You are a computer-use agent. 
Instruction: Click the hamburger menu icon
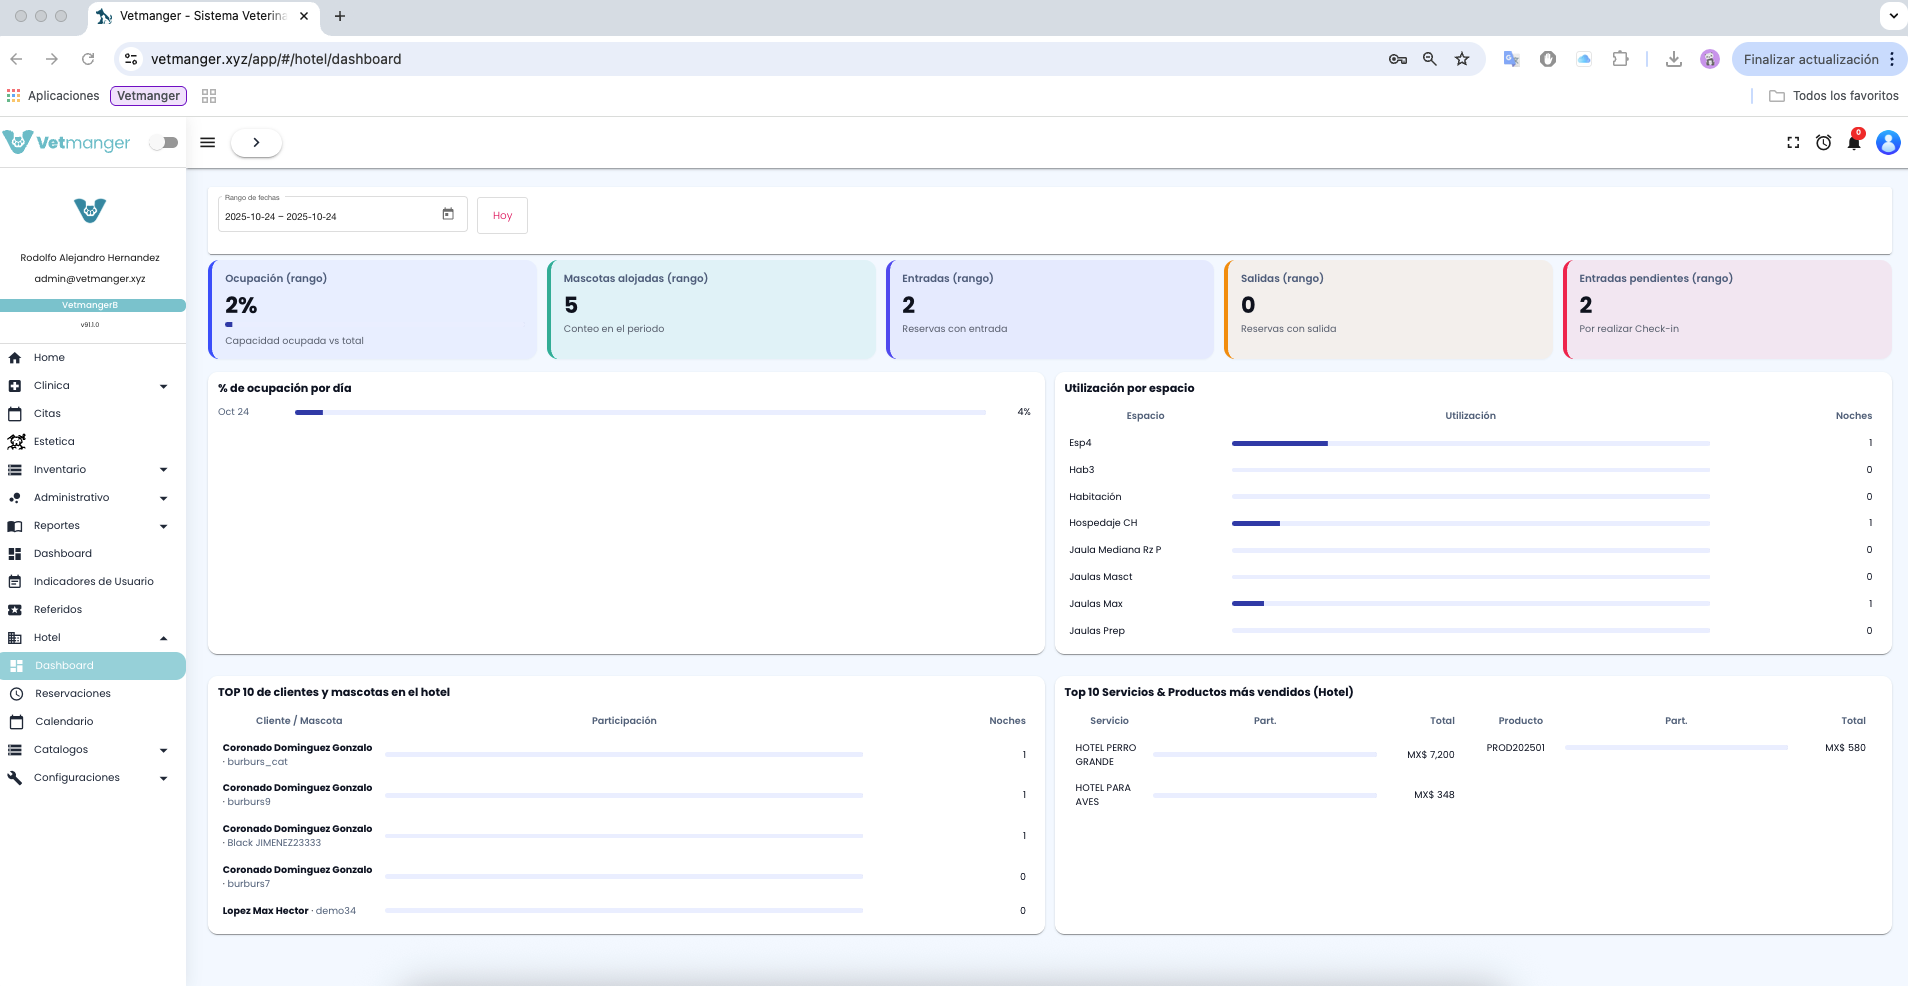click(208, 143)
